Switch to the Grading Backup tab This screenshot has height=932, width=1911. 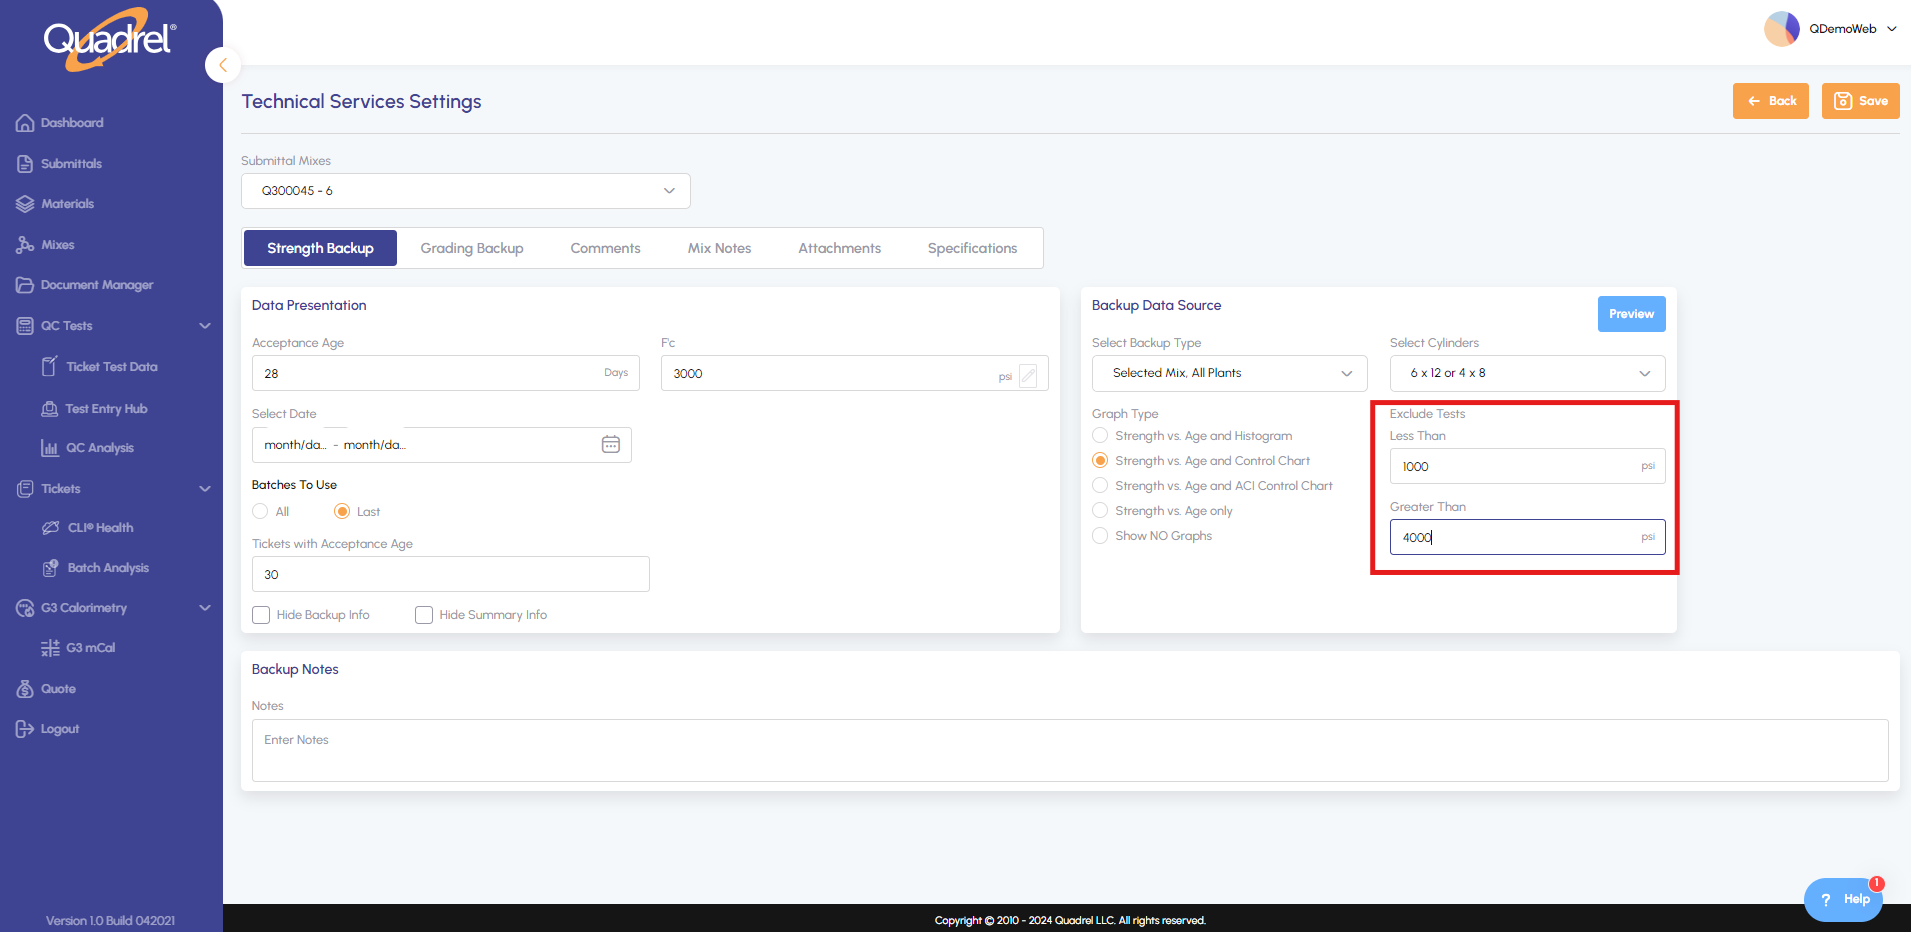(471, 248)
